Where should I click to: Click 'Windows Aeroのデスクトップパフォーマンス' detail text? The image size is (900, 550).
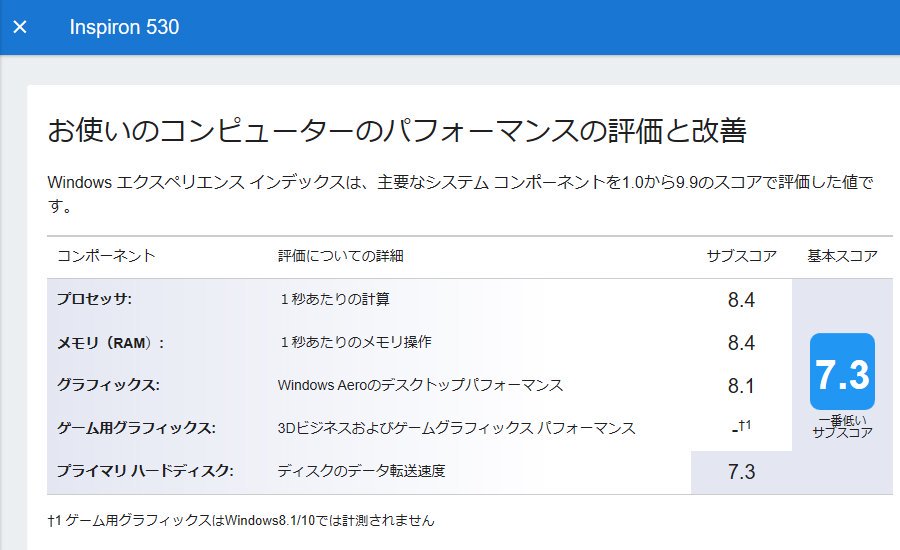coord(420,385)
